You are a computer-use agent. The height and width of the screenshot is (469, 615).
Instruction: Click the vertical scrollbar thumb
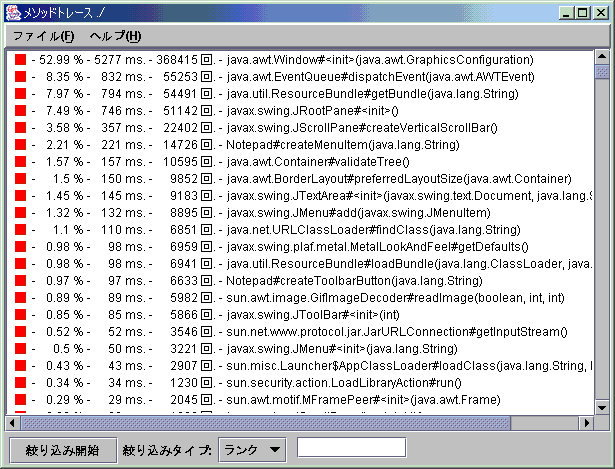click(x=602, y=72)
